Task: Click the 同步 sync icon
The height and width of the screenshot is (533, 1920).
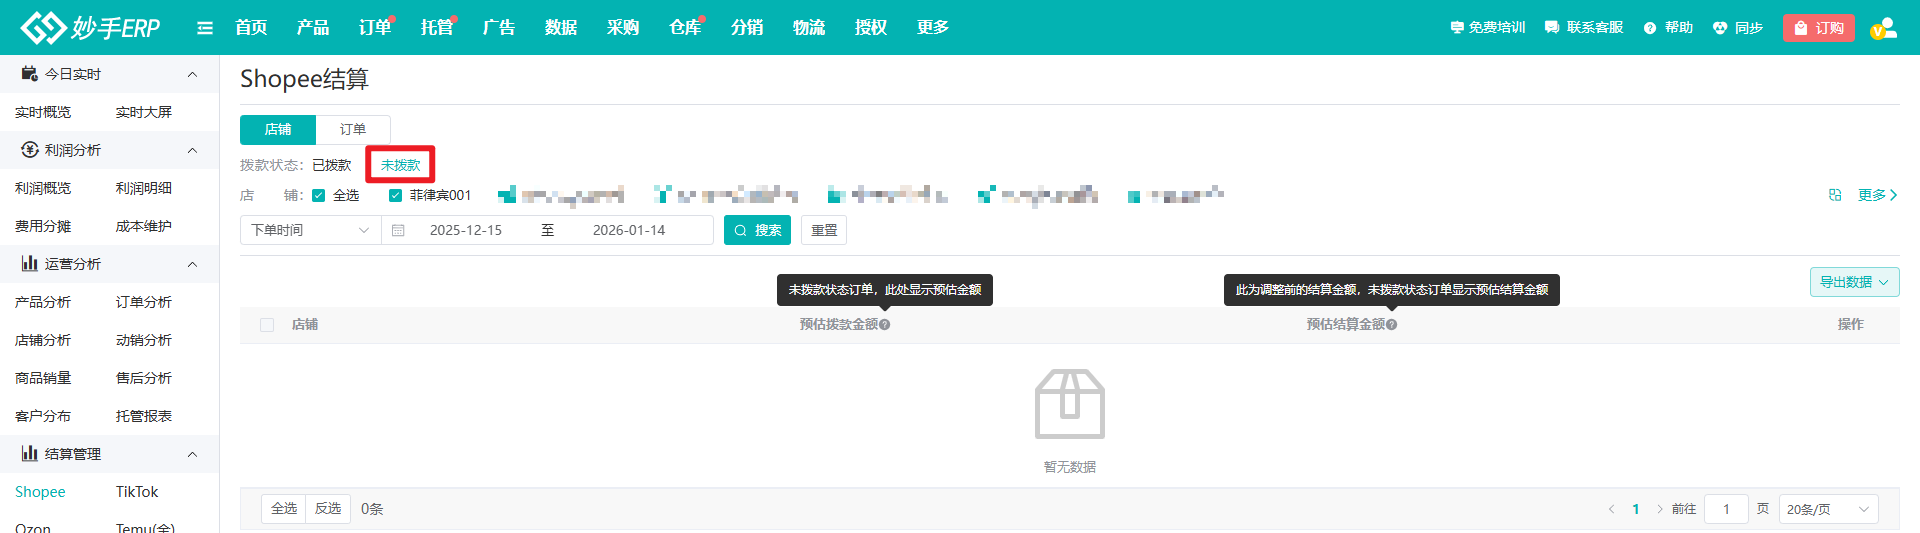Action: (1720, 28)
